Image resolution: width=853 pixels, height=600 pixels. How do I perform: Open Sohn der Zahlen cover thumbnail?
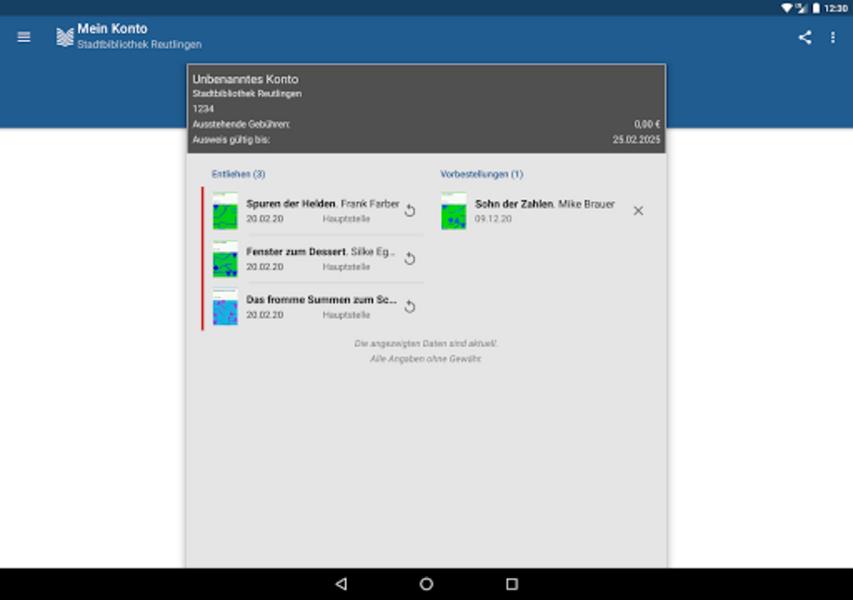pos(454,211)
